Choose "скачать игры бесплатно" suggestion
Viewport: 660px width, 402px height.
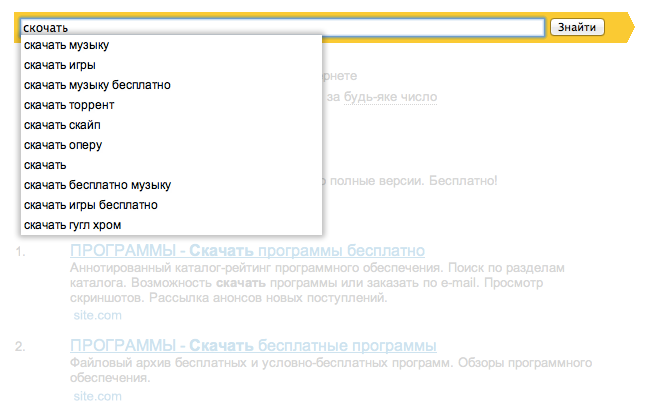coord(91,205)
